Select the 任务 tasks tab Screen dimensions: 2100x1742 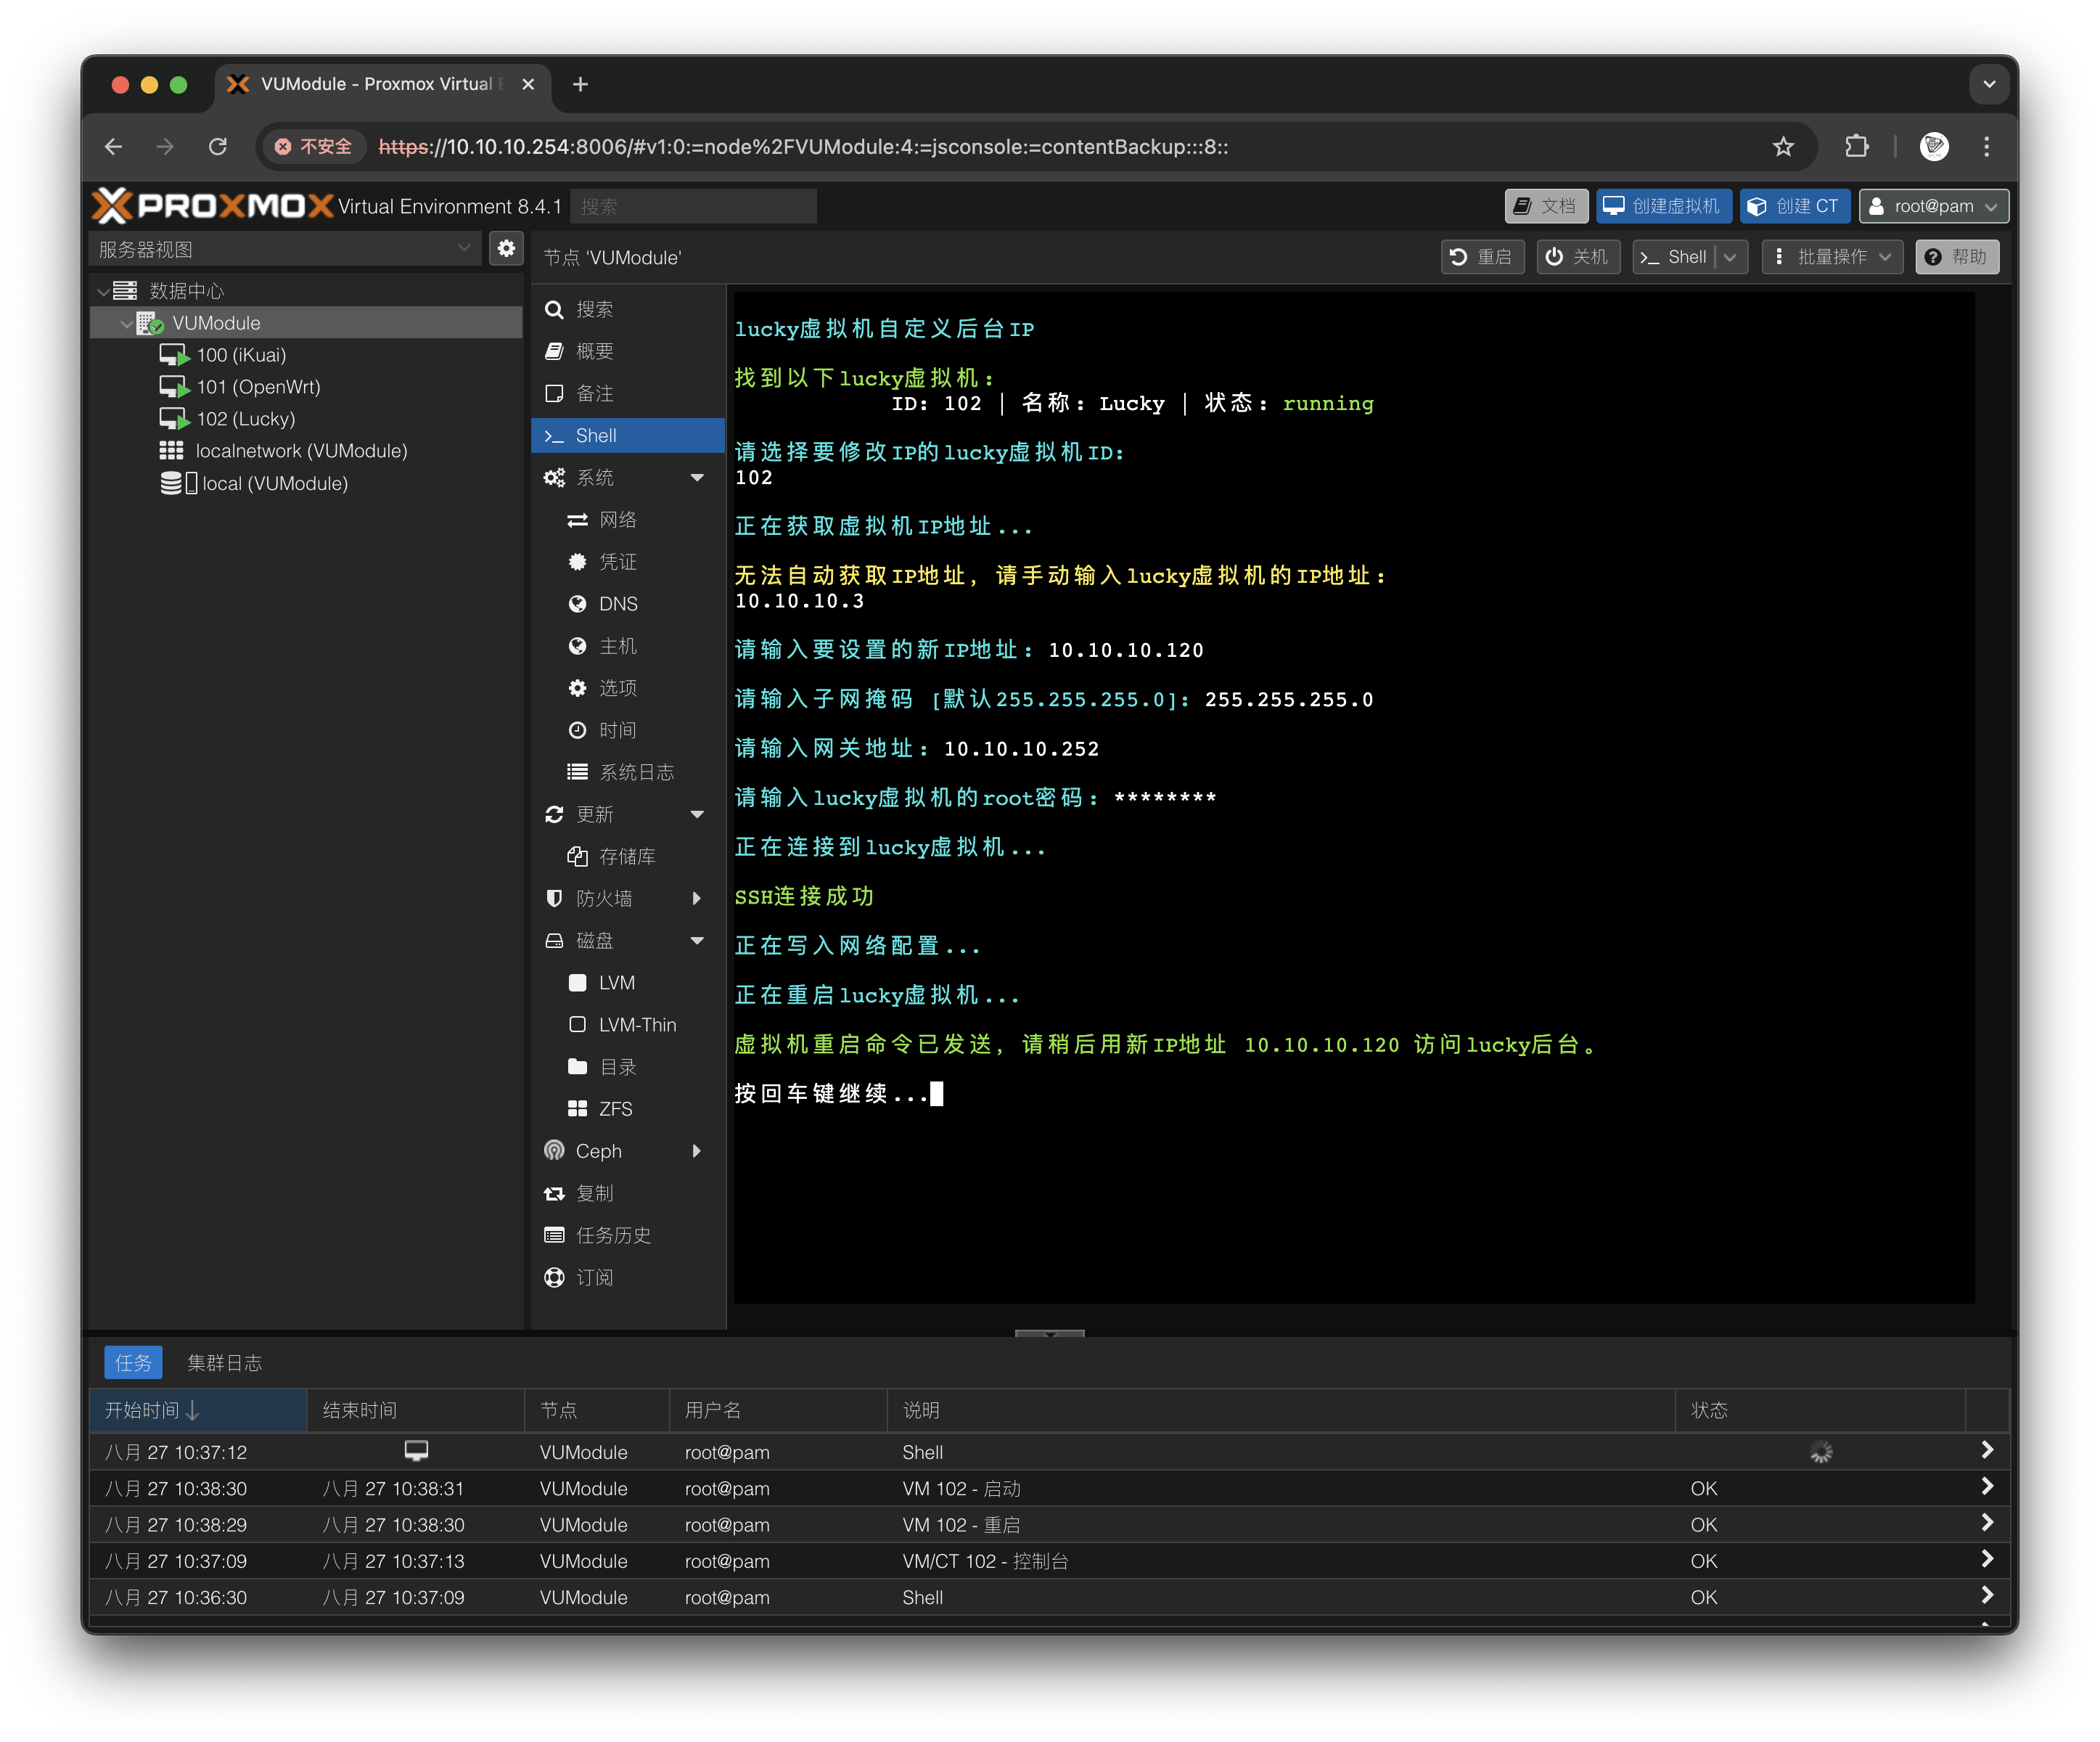[x=133, y=1363]
